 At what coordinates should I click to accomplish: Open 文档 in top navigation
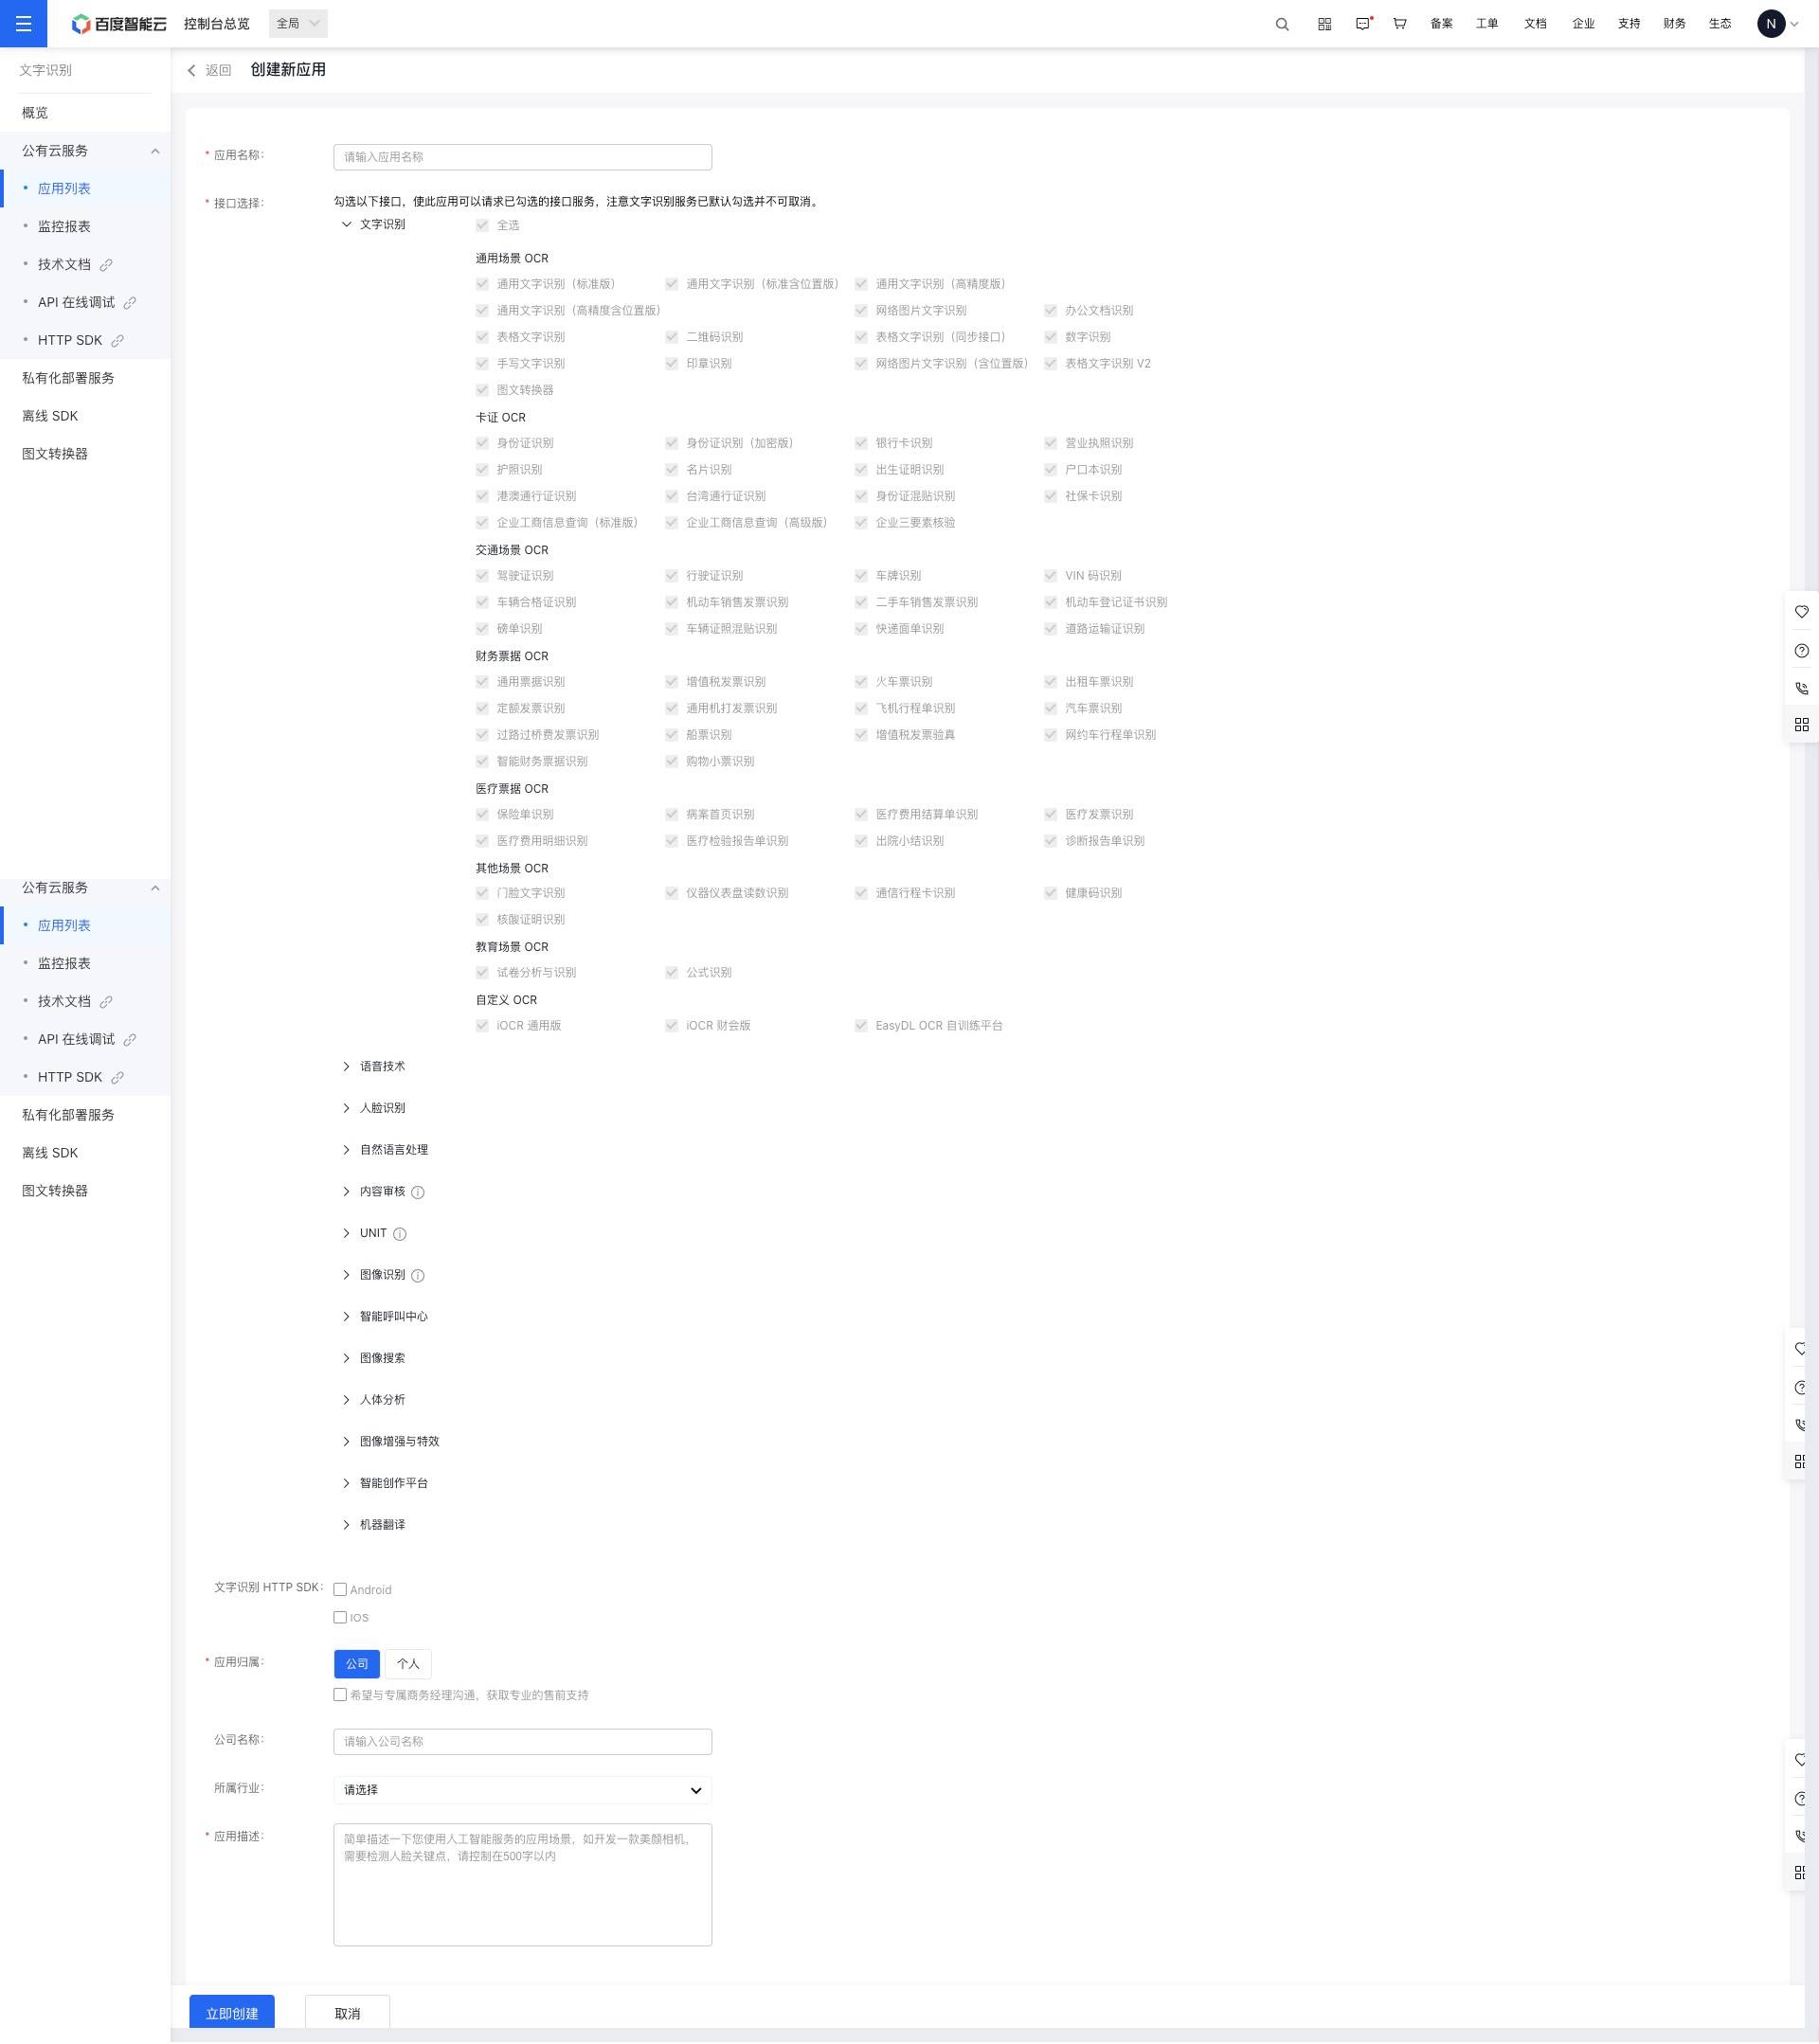[x=1534, y=24]
